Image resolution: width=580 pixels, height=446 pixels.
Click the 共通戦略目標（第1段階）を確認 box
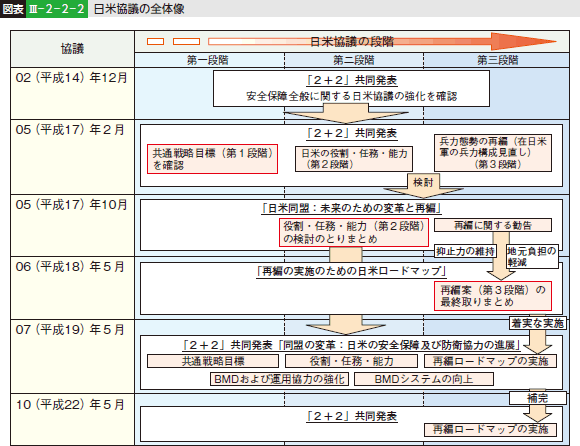212,159
